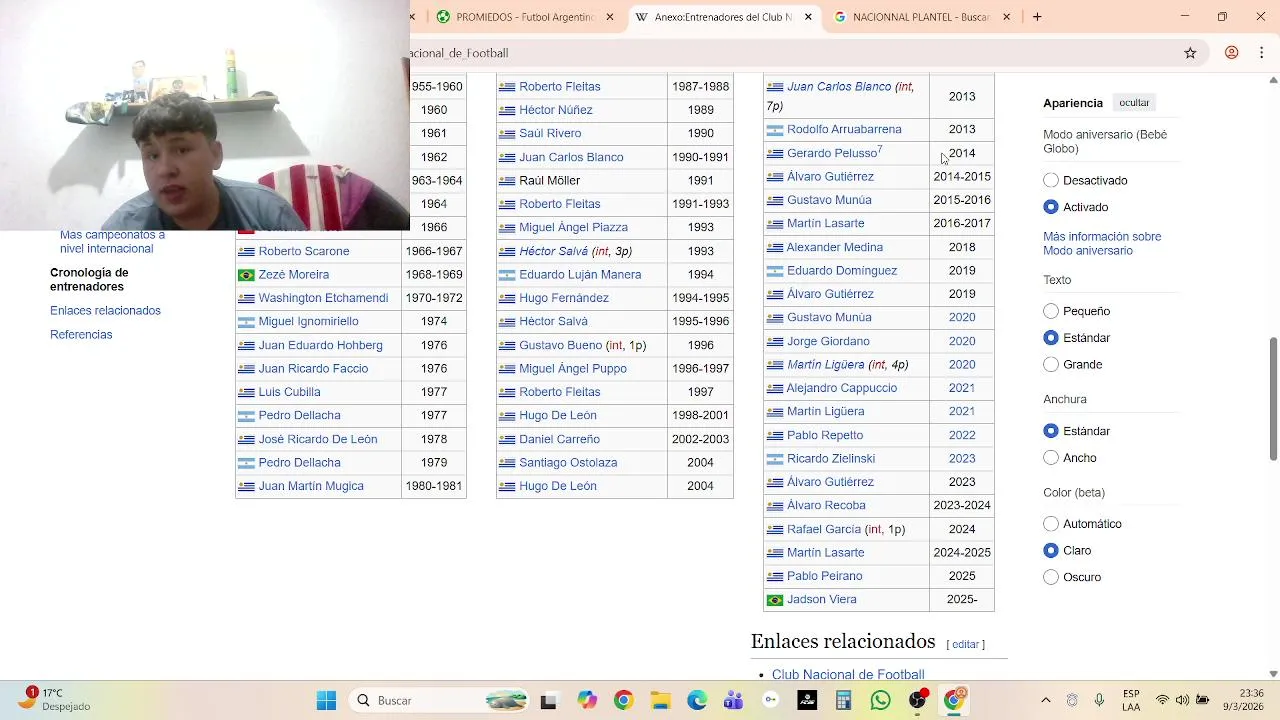Image resolution: width=1280 pixels, height=720 pixels.
Task: Go to Enlaces relacionados in sidebar
Action: point(105,311)
